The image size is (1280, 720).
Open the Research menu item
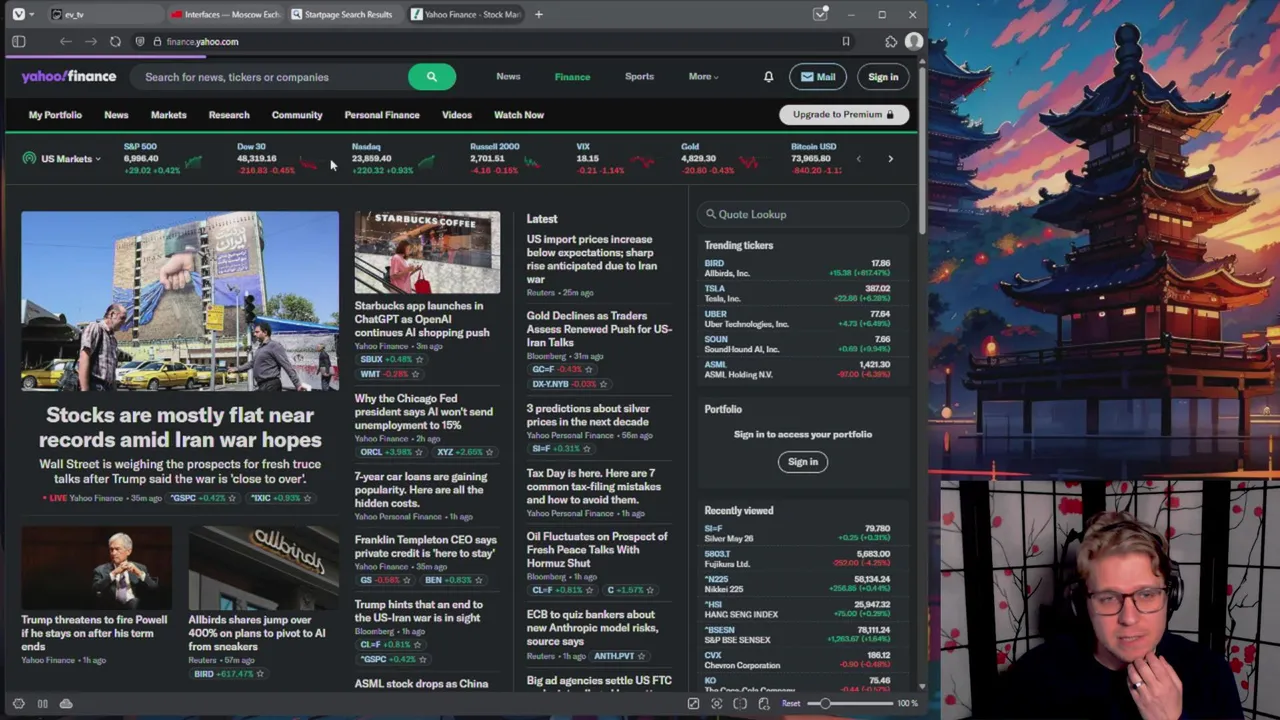(229, 115)
